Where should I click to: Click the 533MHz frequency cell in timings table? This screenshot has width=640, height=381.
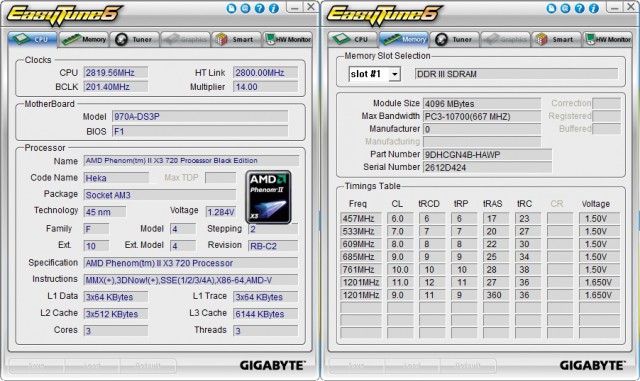pyautogui.click(x=361, y=231)
